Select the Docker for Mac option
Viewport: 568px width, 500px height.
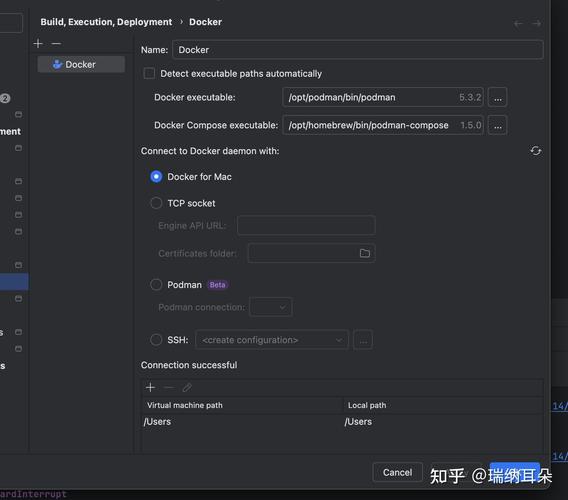(x=156, y=177)
